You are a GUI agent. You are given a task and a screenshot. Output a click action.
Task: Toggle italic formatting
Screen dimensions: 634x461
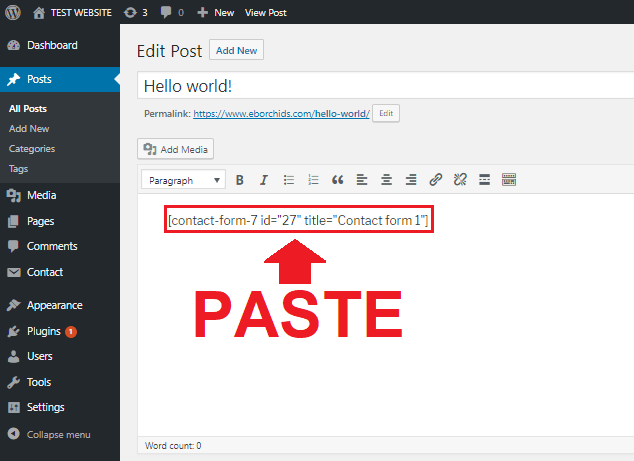264,180
